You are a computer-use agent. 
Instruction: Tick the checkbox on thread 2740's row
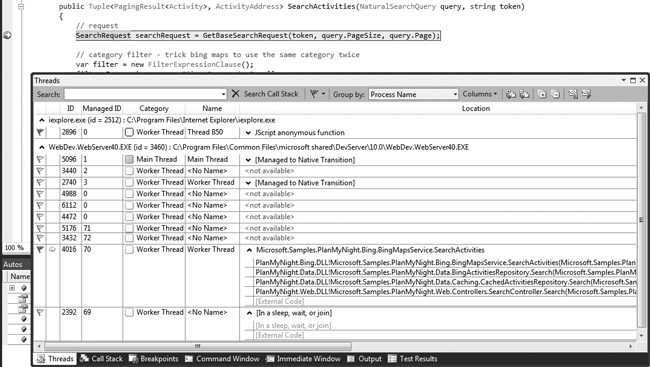(x=129, y=182)
